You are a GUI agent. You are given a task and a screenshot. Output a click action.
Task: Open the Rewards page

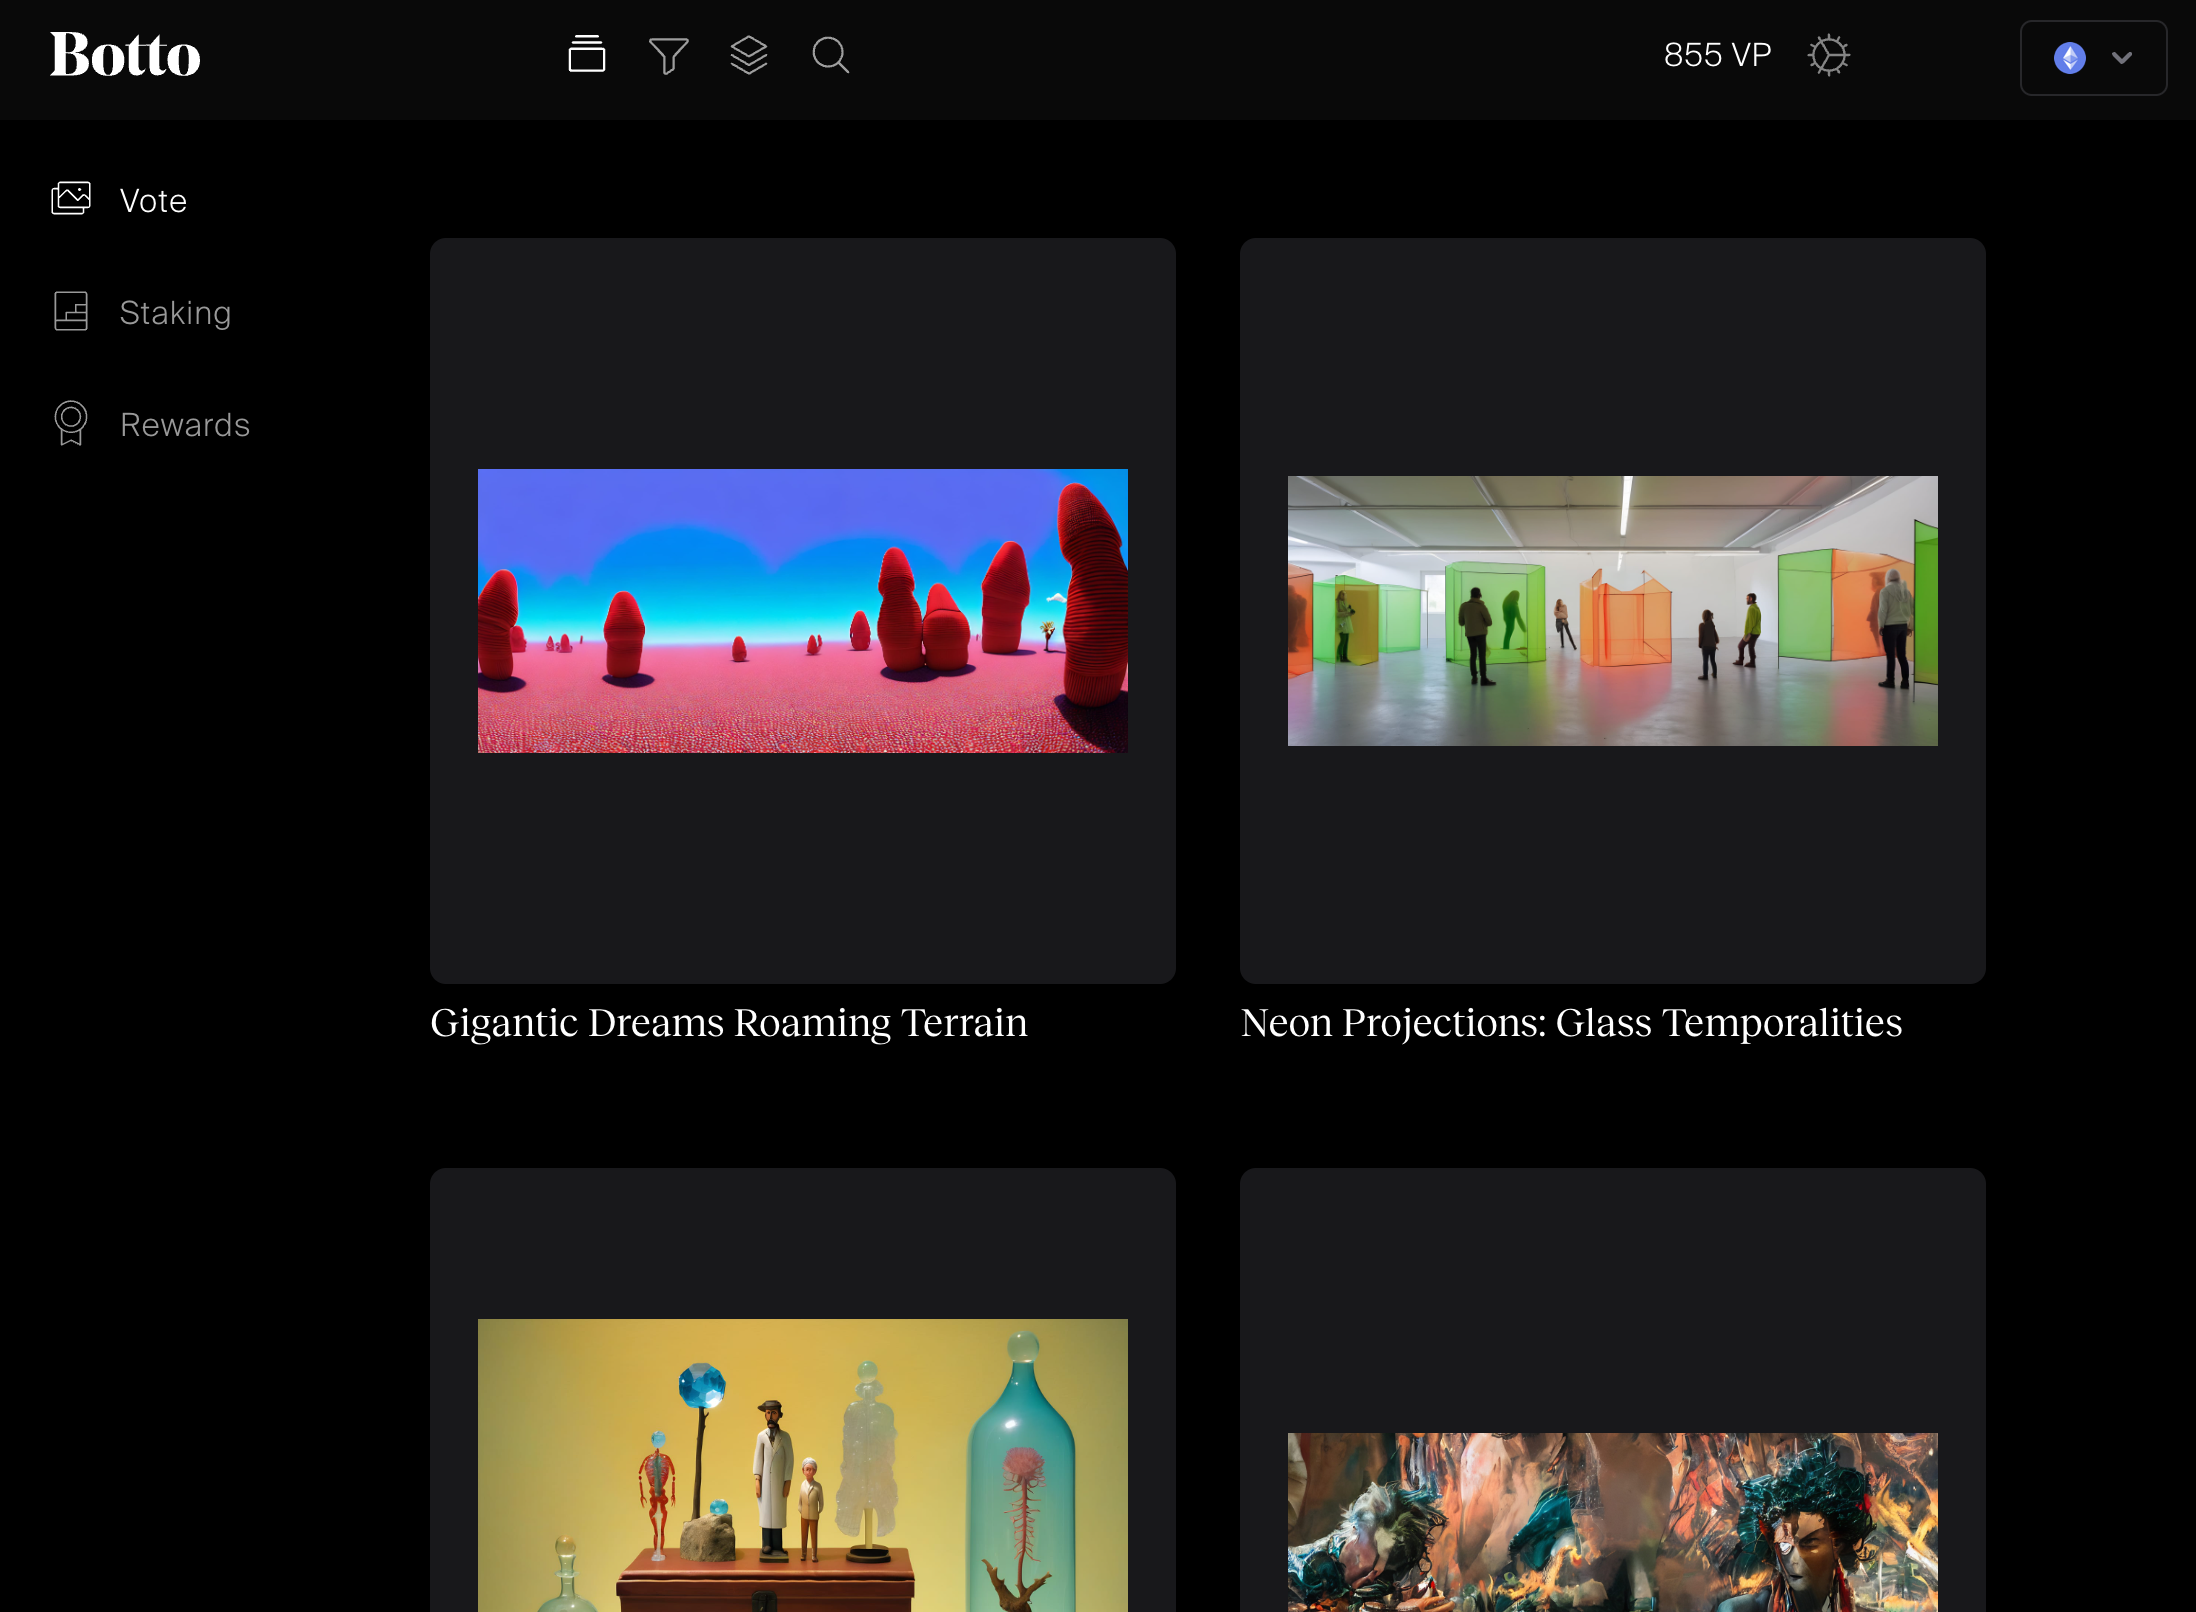[x=185, y=425]
